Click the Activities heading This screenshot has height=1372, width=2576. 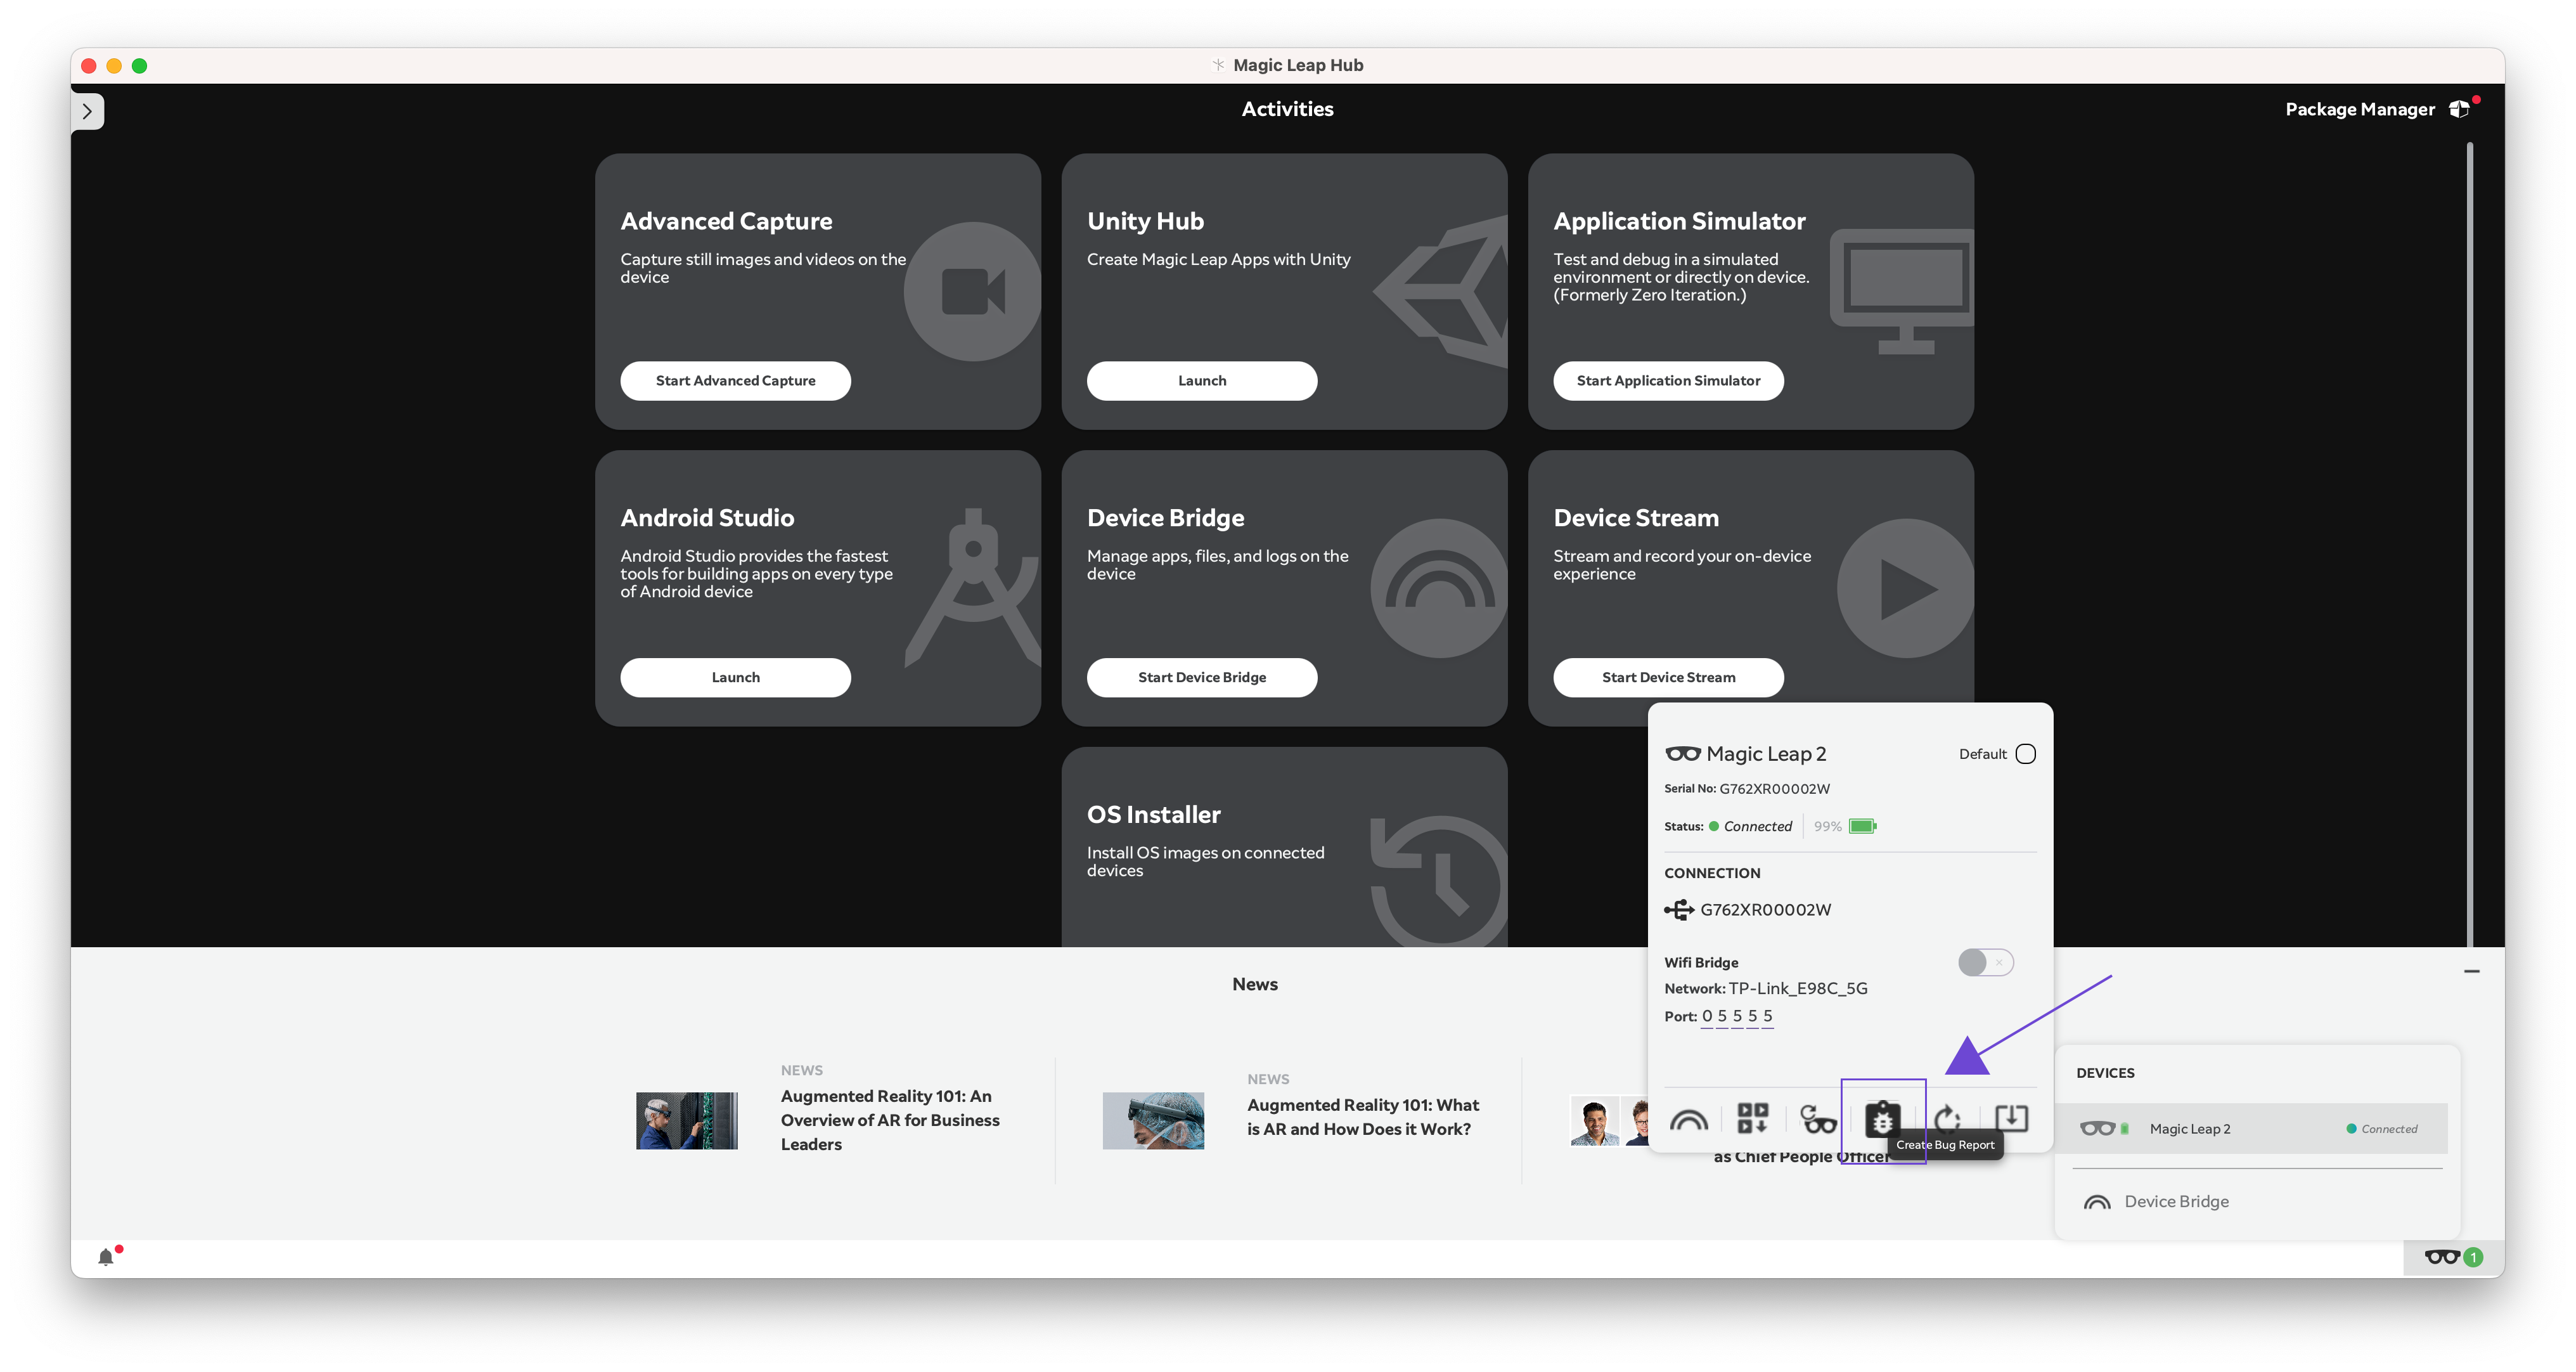click(1287, 109)
